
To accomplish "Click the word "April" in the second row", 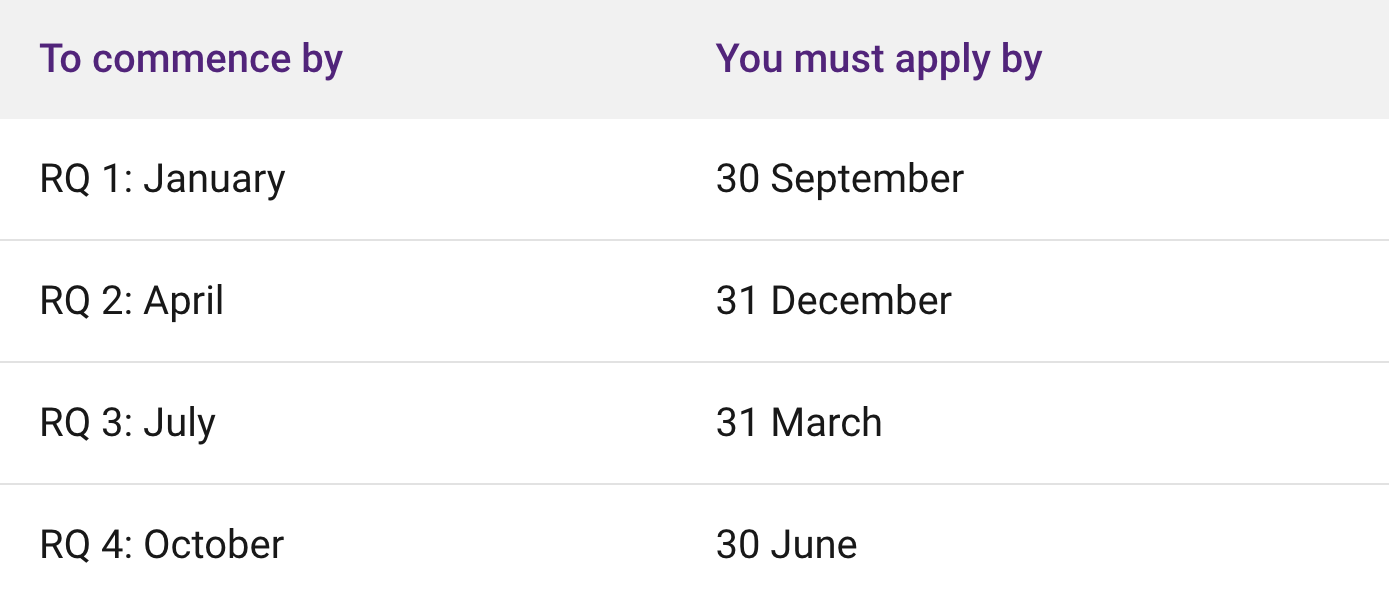I will tap(184, 302).
